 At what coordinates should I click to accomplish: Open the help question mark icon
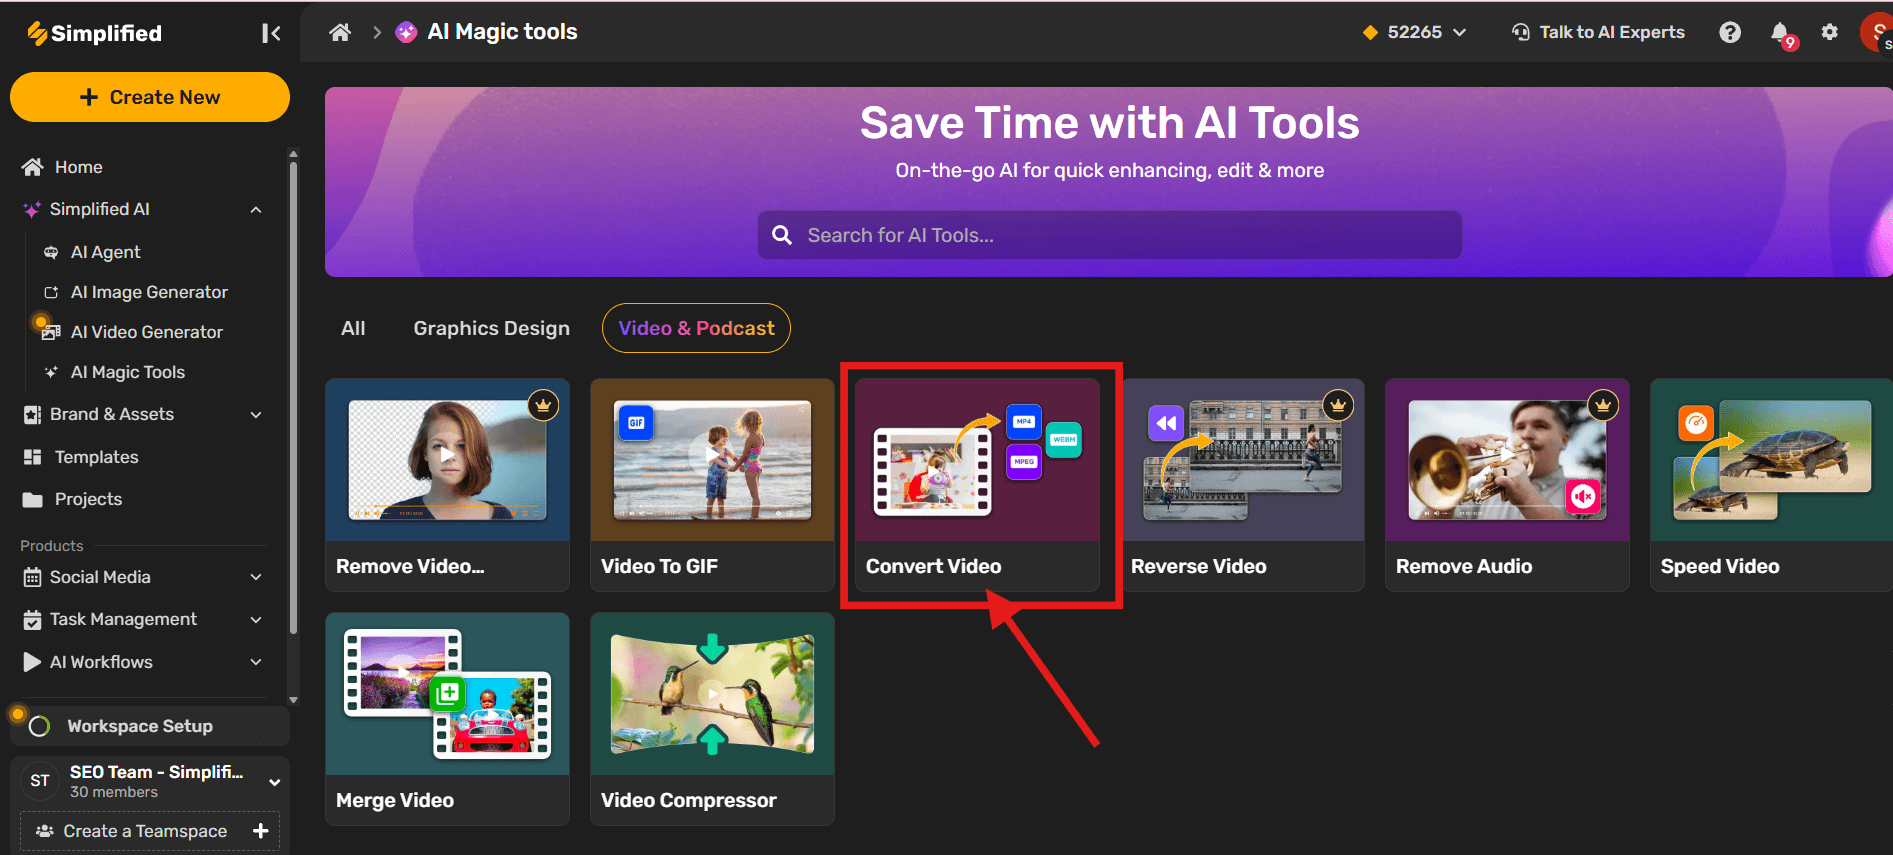1730,32
